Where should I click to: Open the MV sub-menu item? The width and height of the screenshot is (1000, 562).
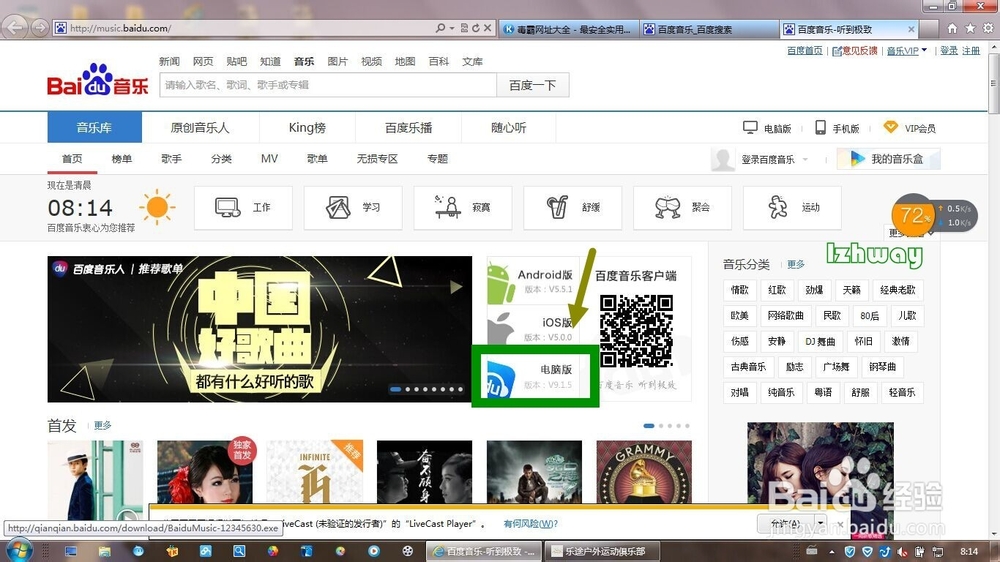pos(269,158)
